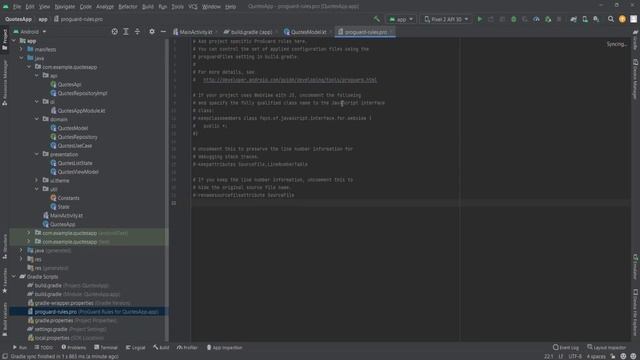Image resolution: width=640 pixels, height=360 pixels.
Task: Open the Structure side tab
Action: 4,247
